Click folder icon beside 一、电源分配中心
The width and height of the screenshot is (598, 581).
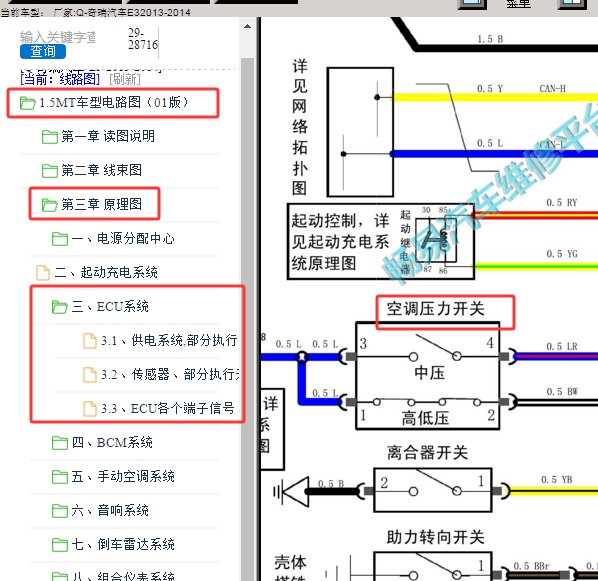60,239
